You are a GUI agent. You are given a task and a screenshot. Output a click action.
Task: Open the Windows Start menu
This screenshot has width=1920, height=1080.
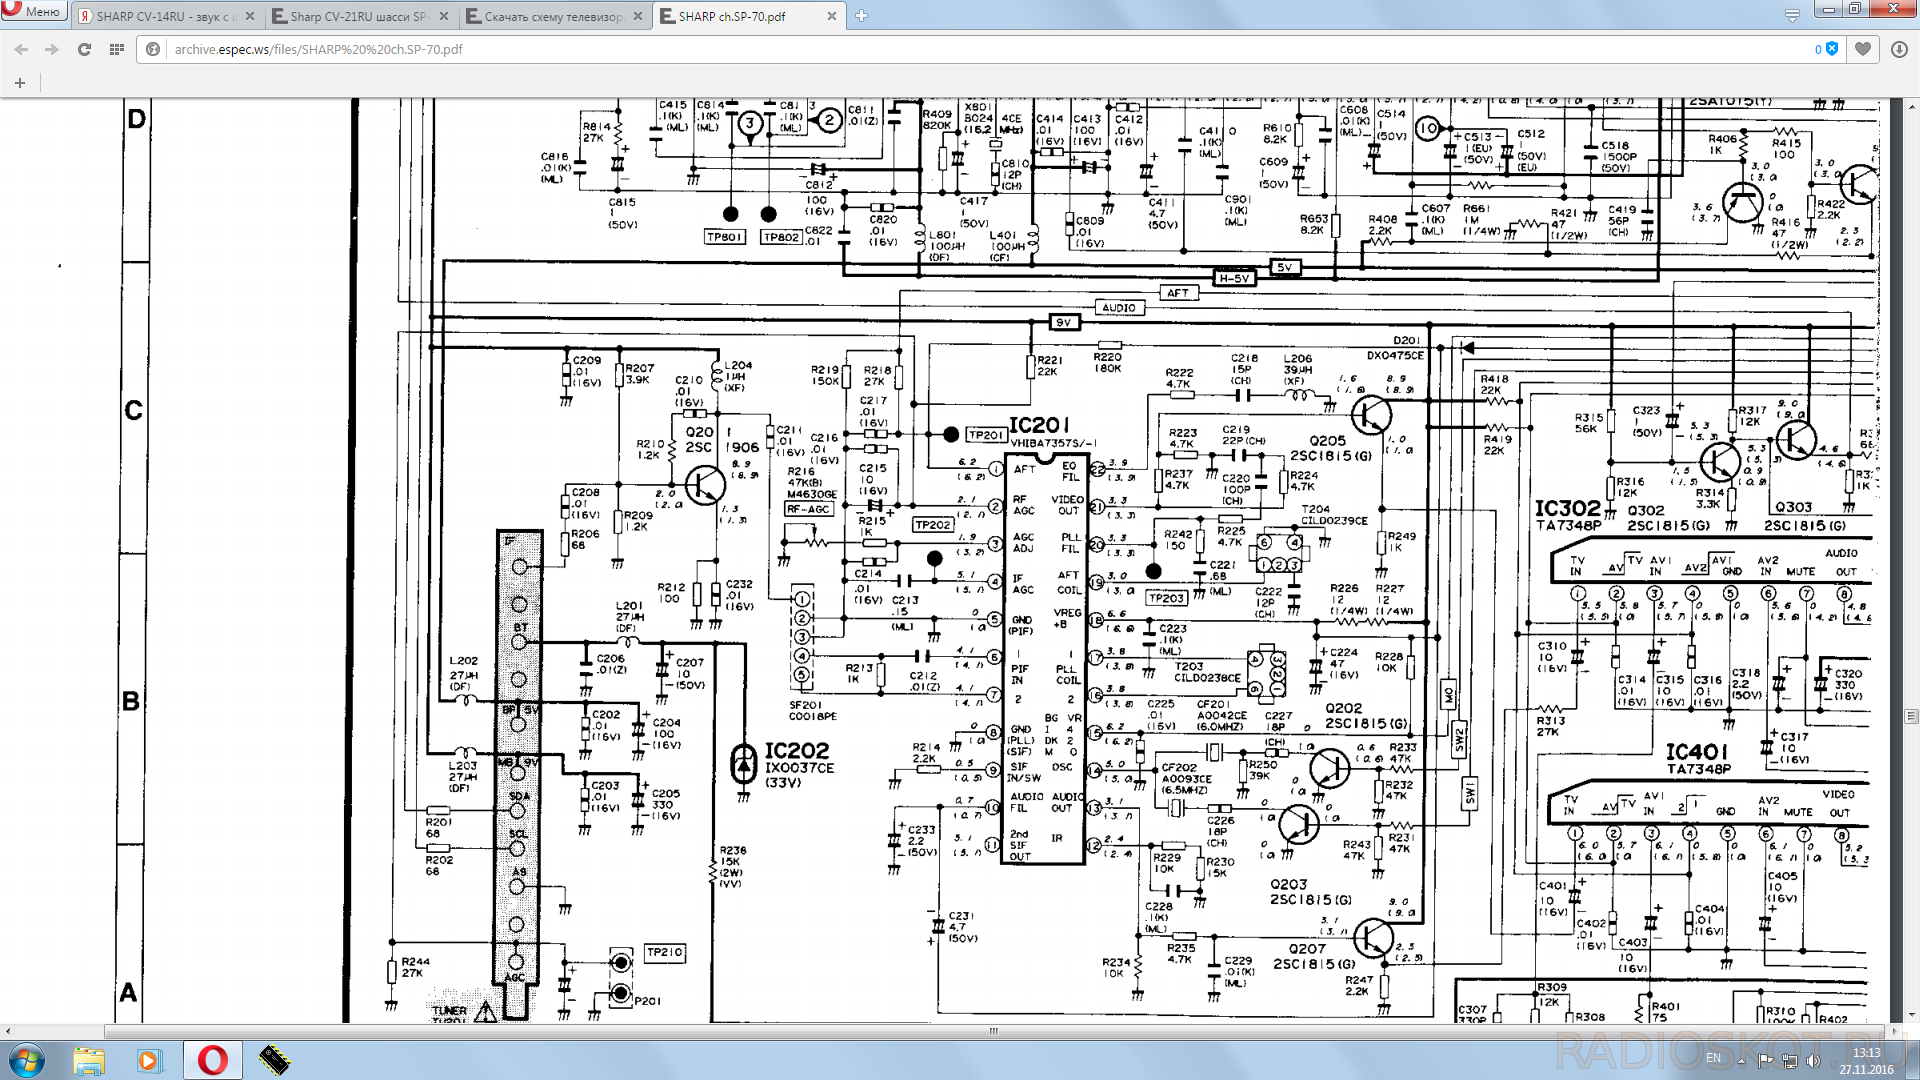(x=26, y=1060)
